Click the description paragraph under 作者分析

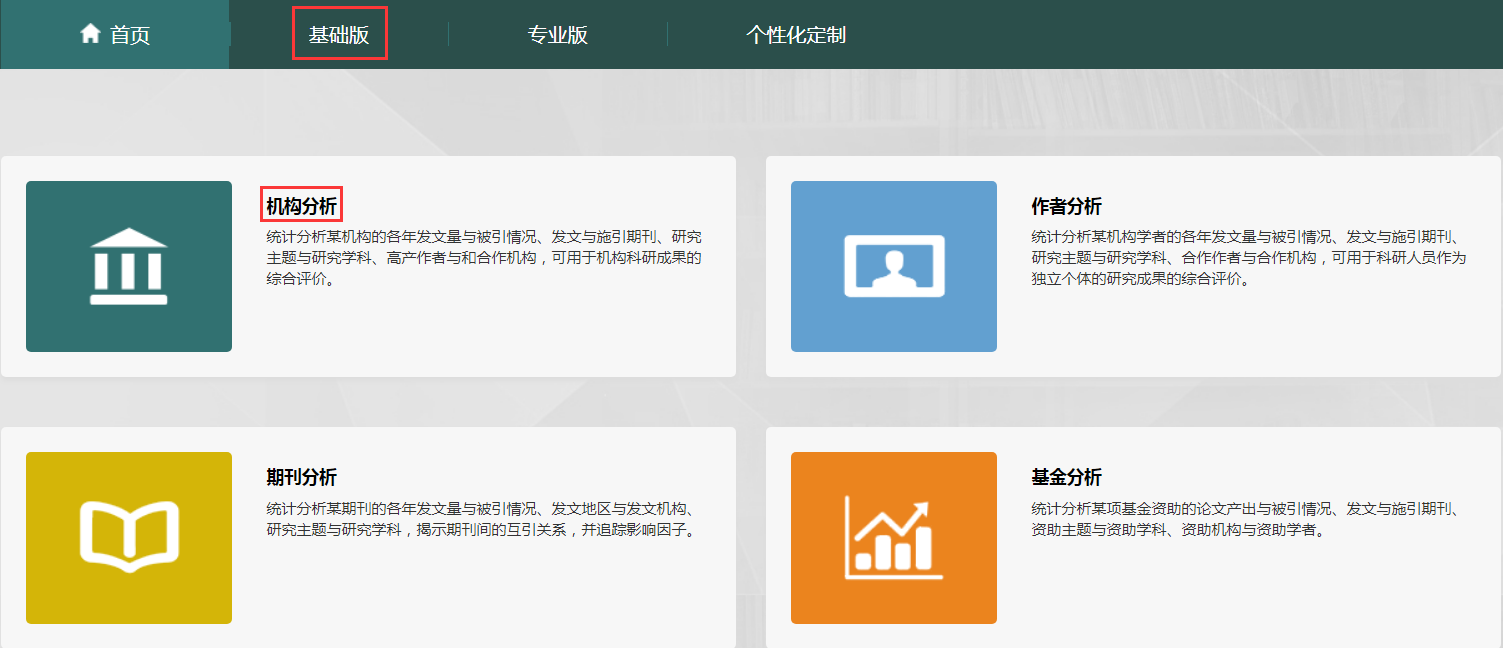[x=1248, y=258]
